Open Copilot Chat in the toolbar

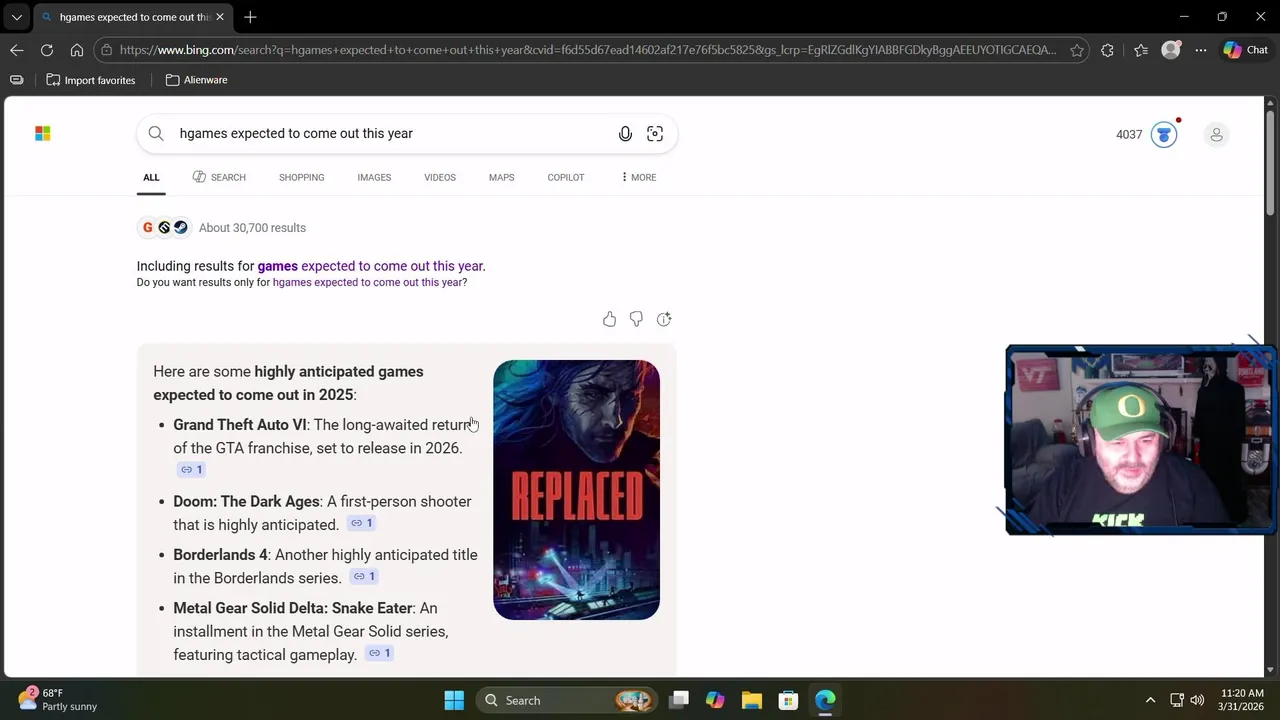coord(1246,50)
